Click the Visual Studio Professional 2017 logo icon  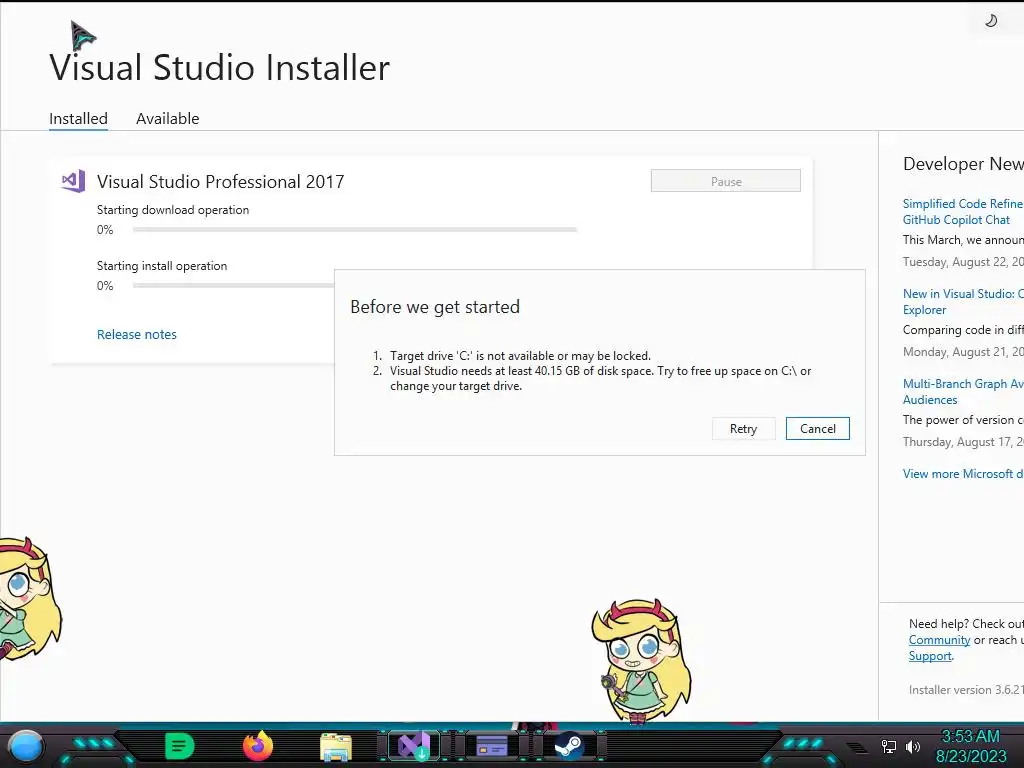point(73,181)
